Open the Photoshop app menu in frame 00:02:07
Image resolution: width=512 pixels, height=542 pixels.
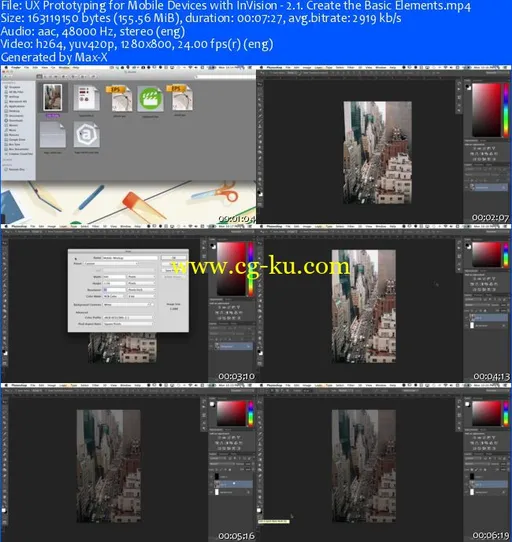274,68
